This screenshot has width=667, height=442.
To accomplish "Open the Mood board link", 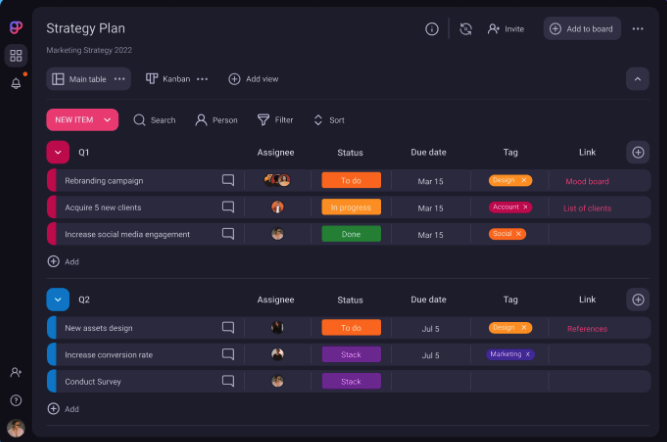I will (x=587, y=181).
